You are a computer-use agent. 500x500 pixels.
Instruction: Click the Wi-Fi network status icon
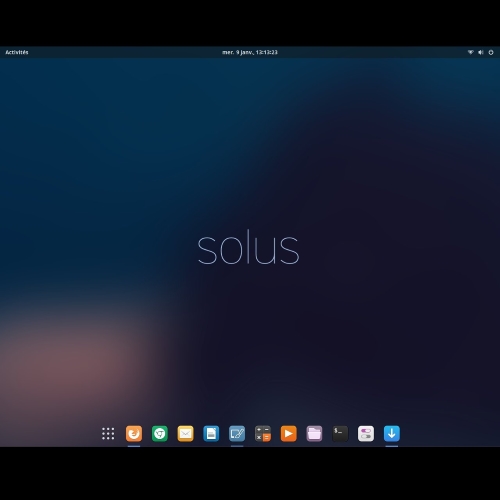click(x=470, y=52)
